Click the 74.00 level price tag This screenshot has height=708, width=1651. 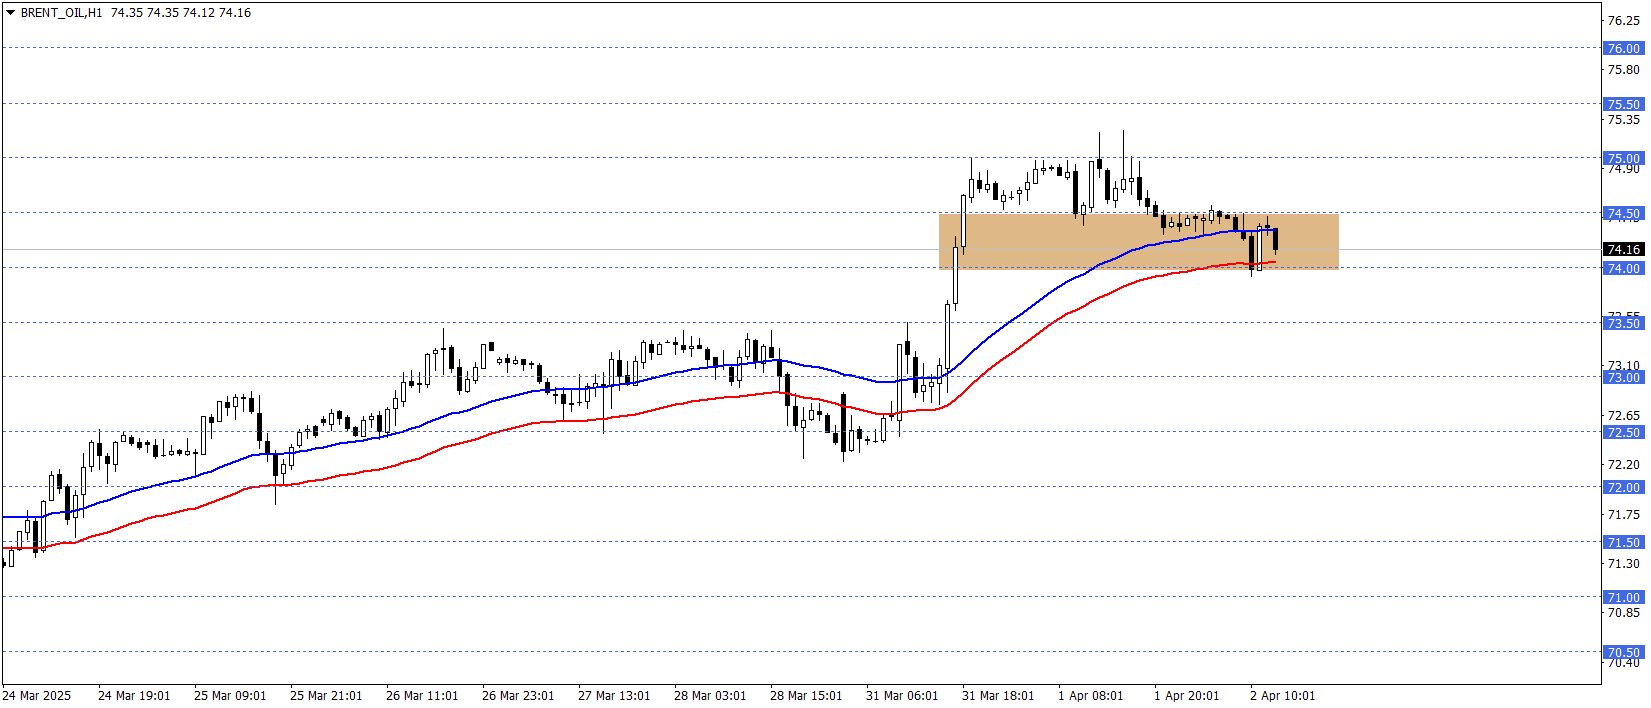[x=1623, y=268]
